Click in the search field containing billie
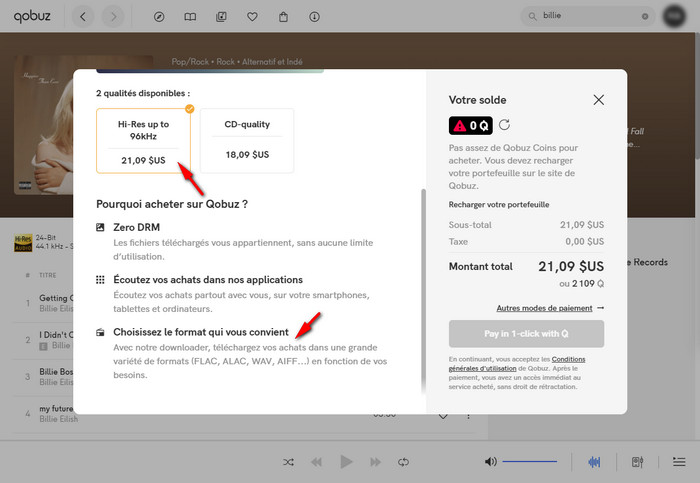Viewport: 700px width, 483px height. click(x=585, y=17)
